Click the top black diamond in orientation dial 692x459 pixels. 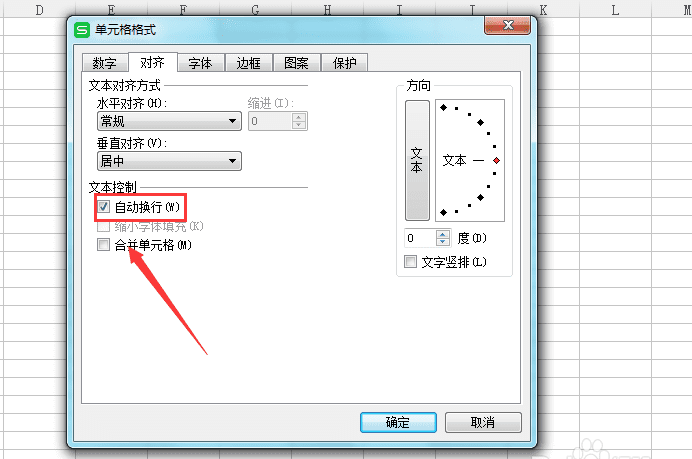[x=444, y=107]
